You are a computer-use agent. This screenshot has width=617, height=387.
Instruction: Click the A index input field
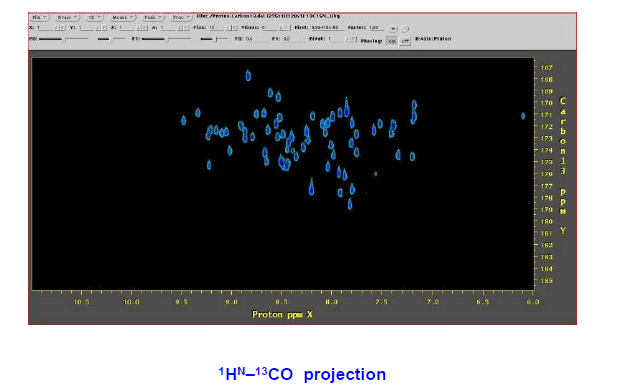click(168, 28)
